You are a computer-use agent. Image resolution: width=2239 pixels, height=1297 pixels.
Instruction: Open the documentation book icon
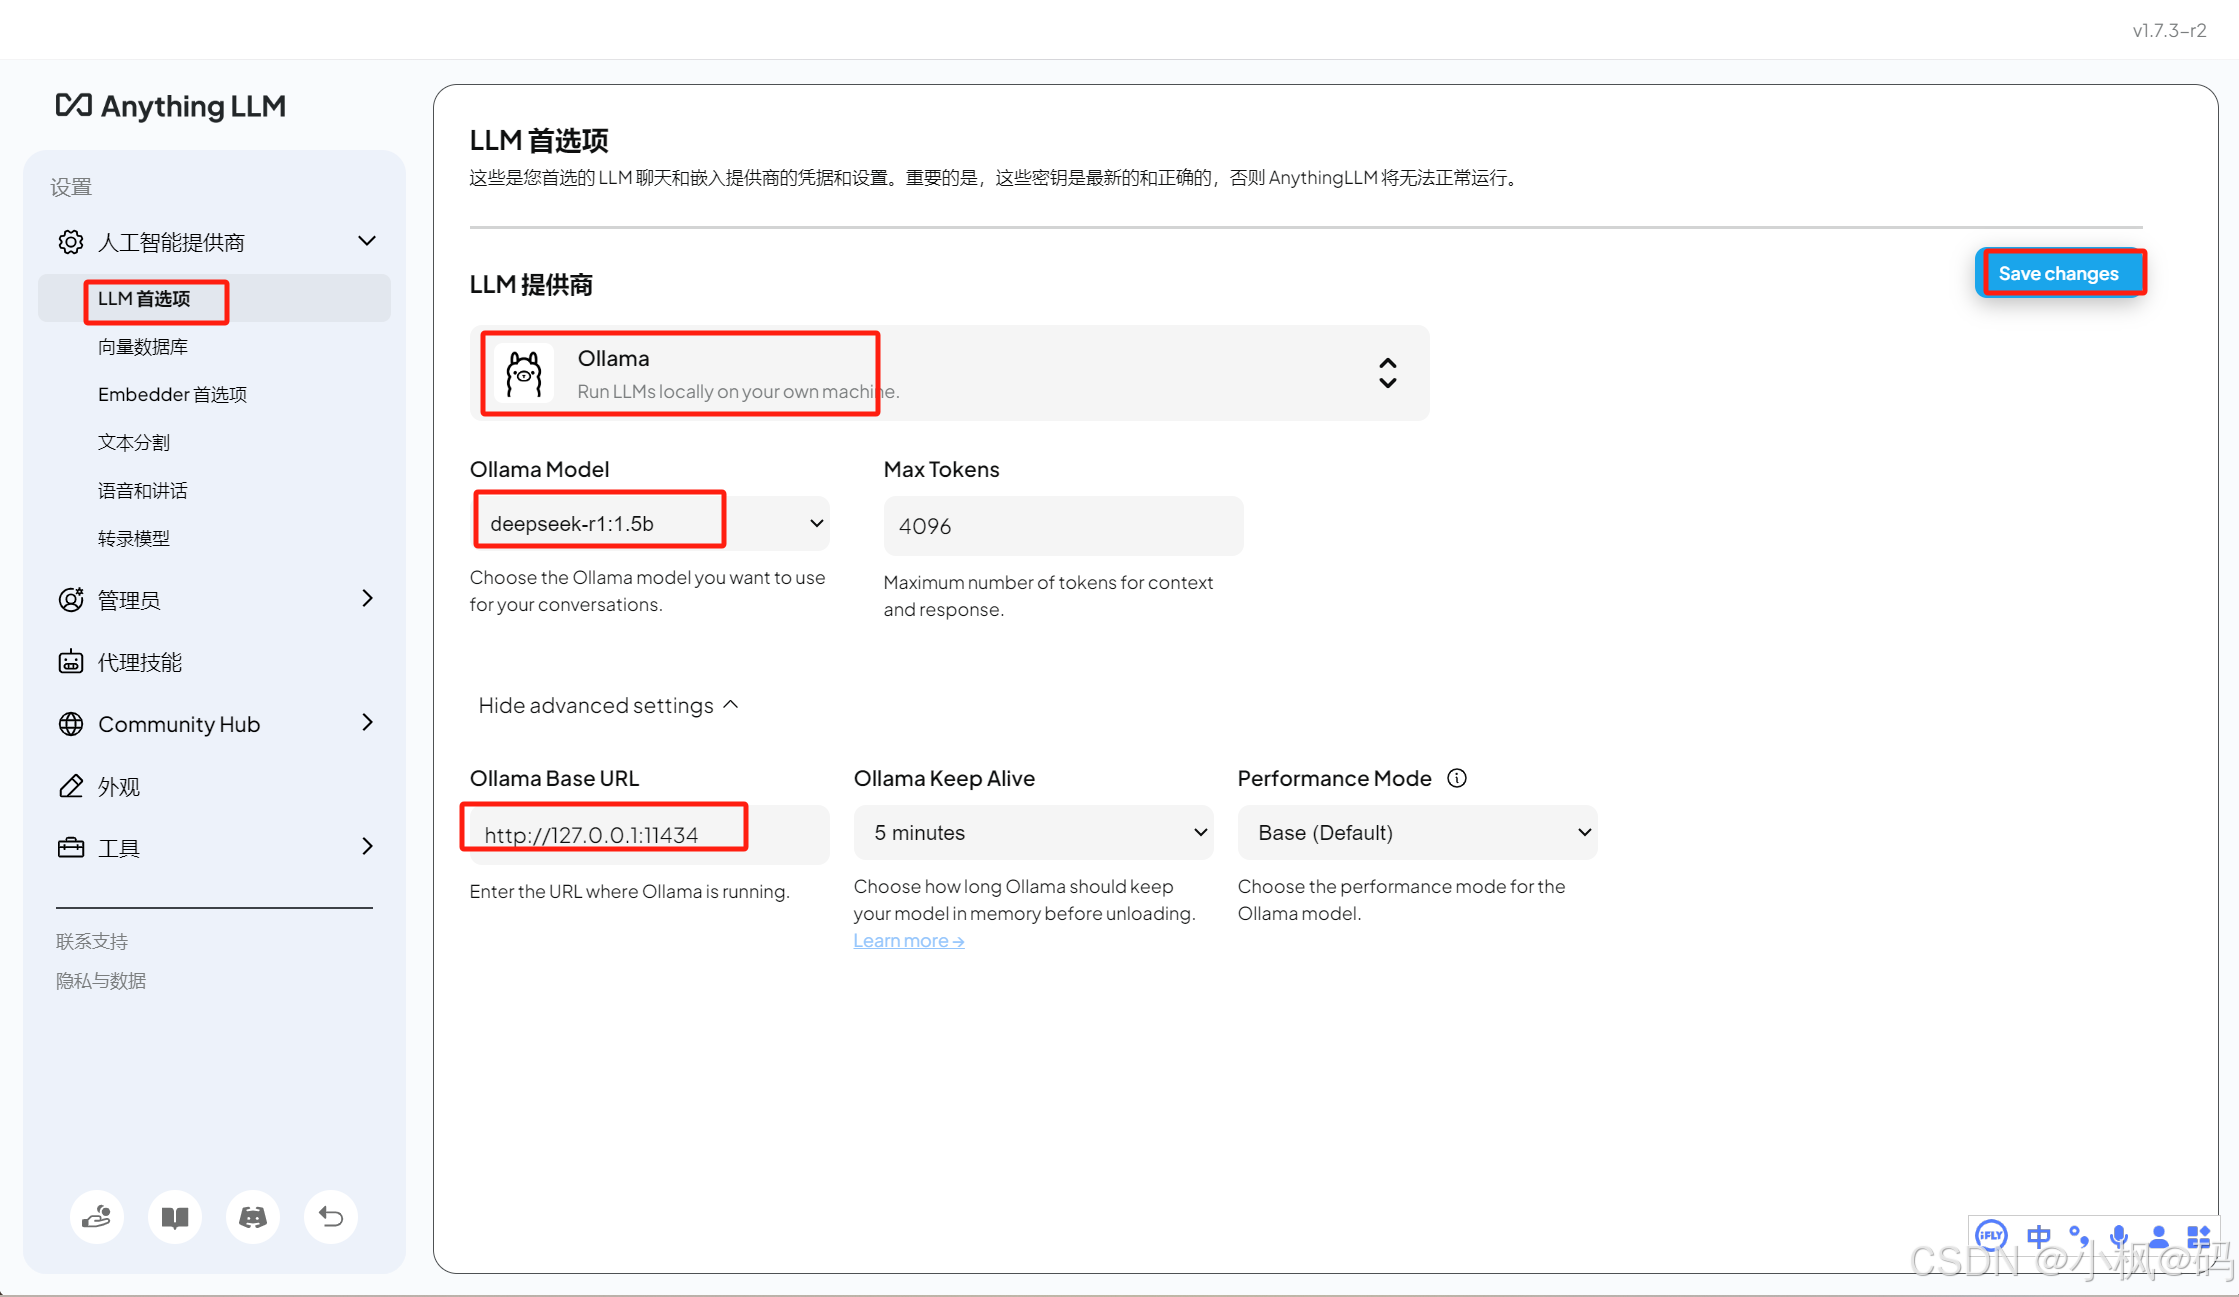pos(175,1216)
